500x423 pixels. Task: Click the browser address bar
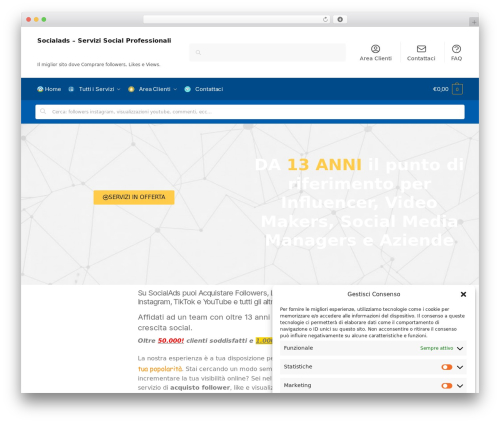coord(237,19)
